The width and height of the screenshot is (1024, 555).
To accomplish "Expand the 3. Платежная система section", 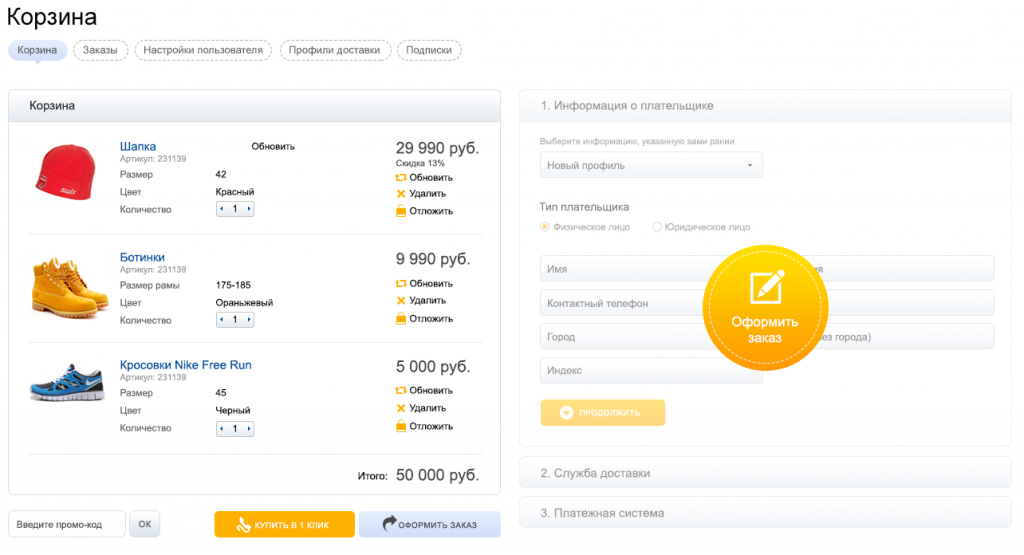I will (x=765, y=513).
